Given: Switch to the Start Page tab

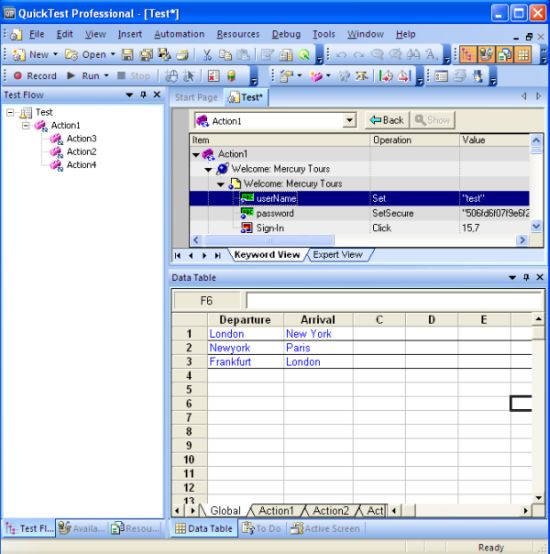Looking at the screenshot, I should [x=196, y=97].
